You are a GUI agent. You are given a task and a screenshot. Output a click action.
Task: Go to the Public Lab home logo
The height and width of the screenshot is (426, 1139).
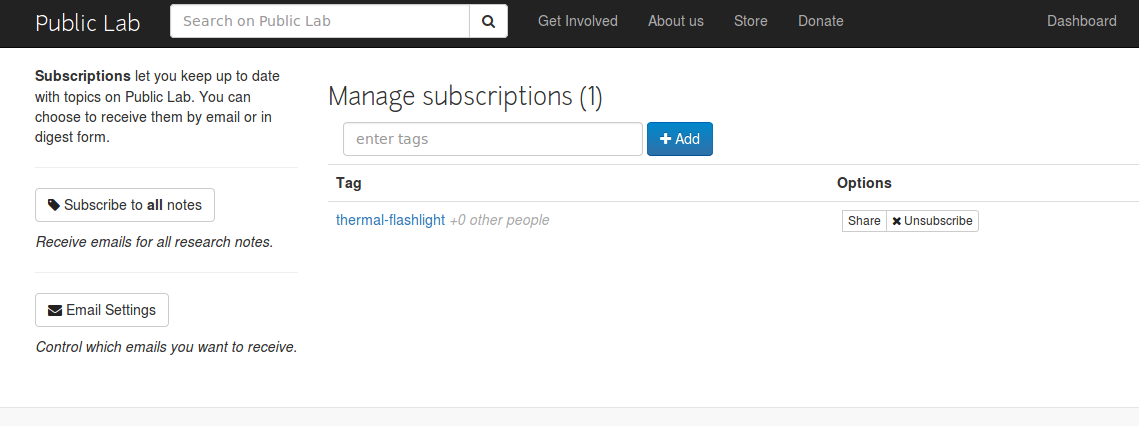[88, 23]
